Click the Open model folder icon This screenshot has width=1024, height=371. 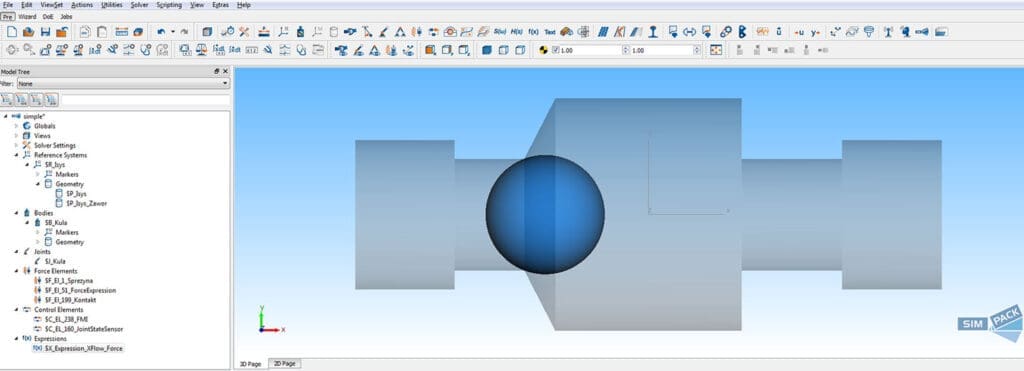pos(29,31)
